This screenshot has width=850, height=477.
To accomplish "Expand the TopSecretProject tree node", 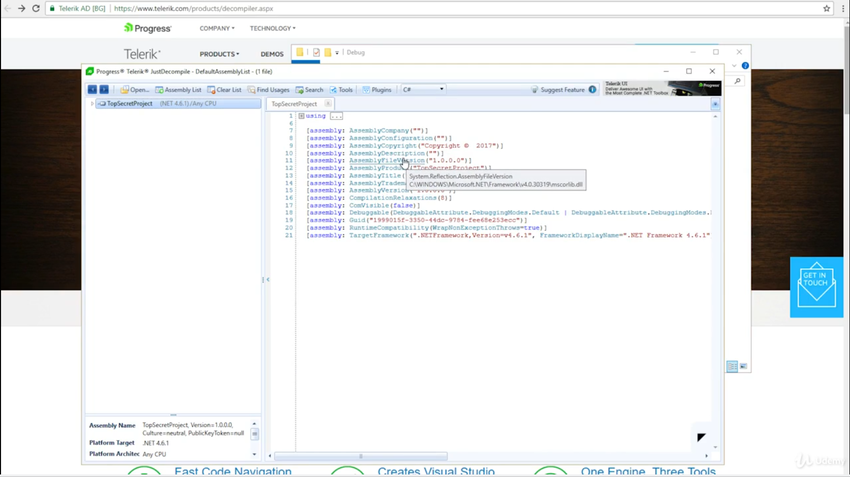I will pos(92,104).
